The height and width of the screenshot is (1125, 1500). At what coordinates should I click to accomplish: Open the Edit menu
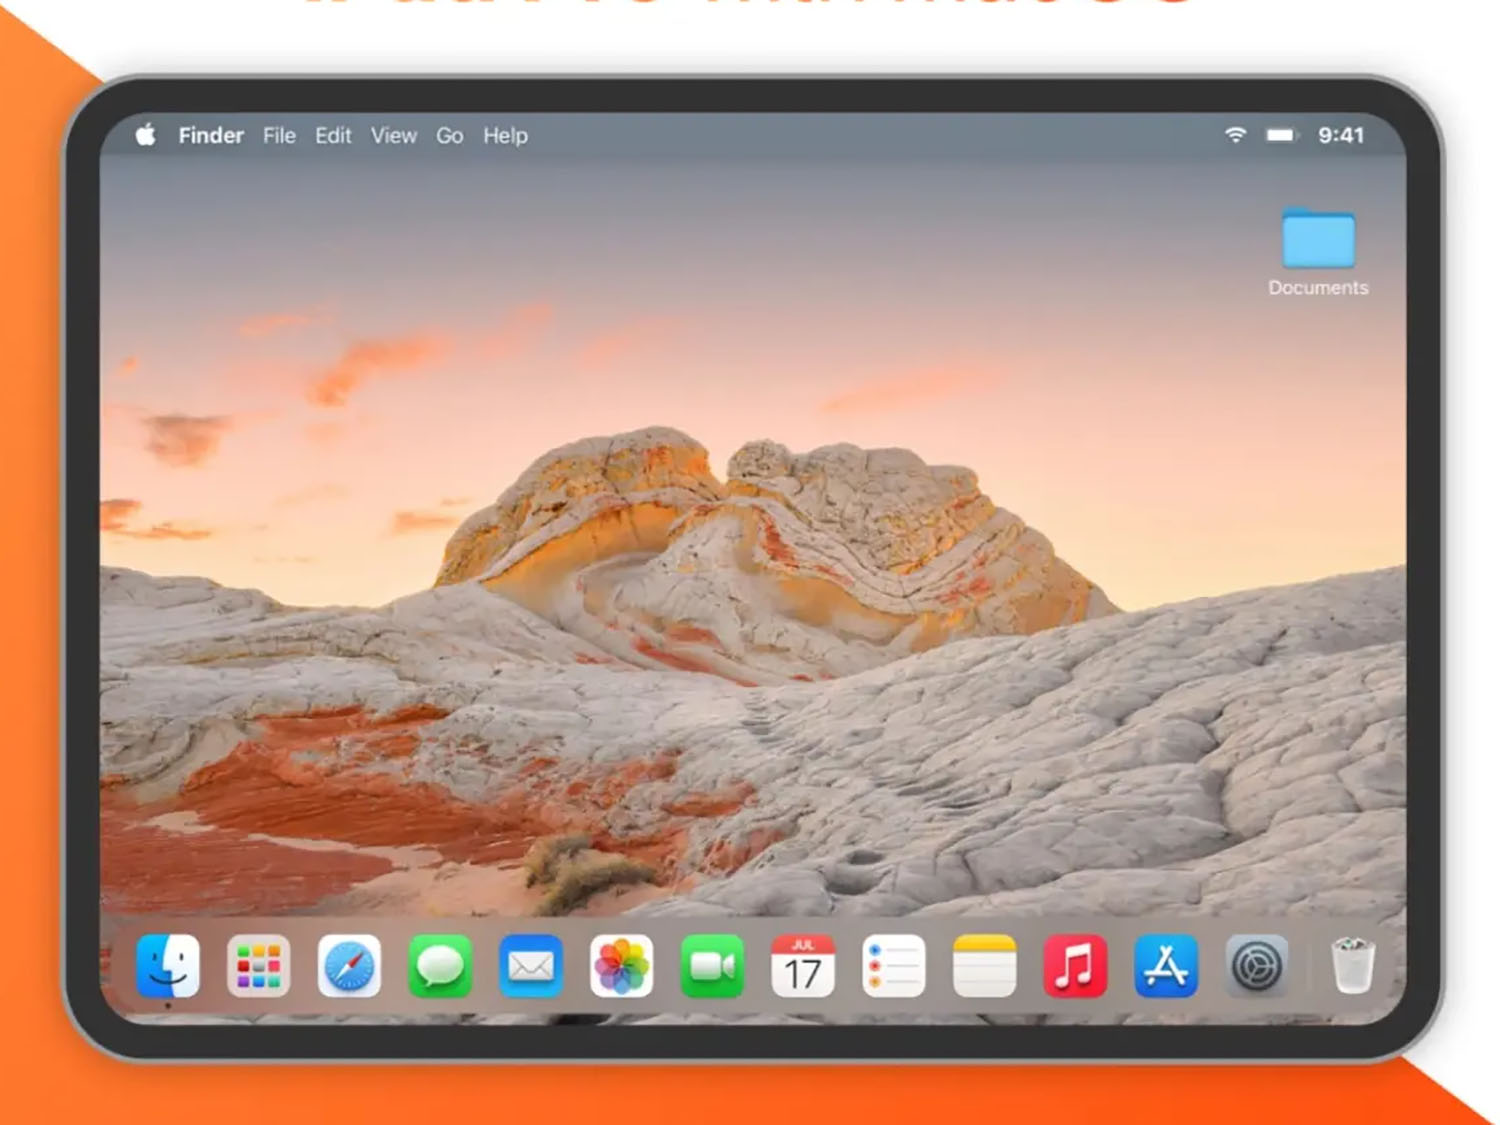point(333,136)
